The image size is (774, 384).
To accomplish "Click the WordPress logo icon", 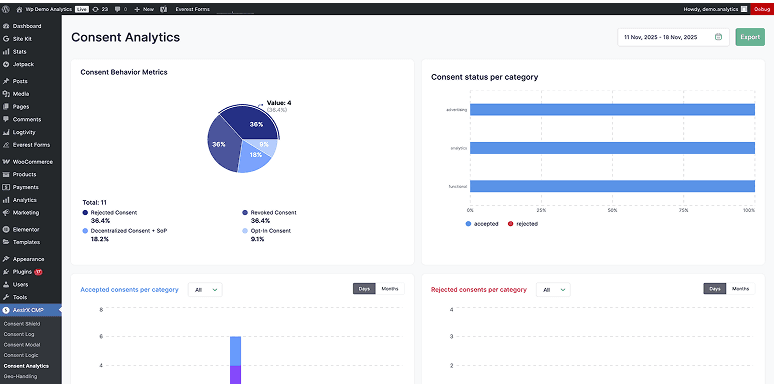I will (x=6, y=9).
